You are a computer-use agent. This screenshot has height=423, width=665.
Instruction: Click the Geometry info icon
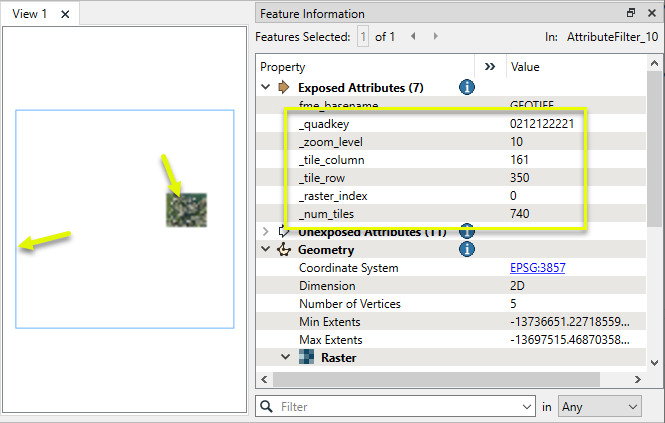pos(466,250)
